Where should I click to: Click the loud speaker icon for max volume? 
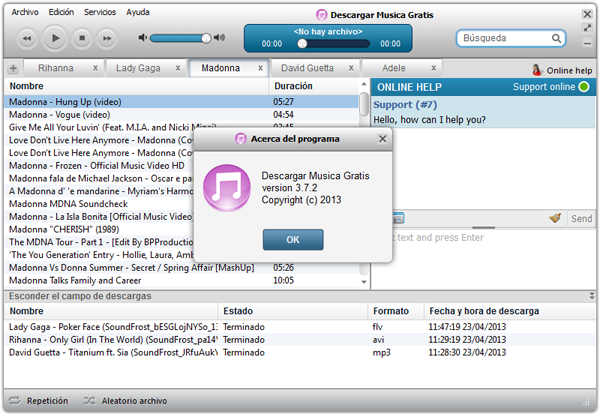[219, 37]
